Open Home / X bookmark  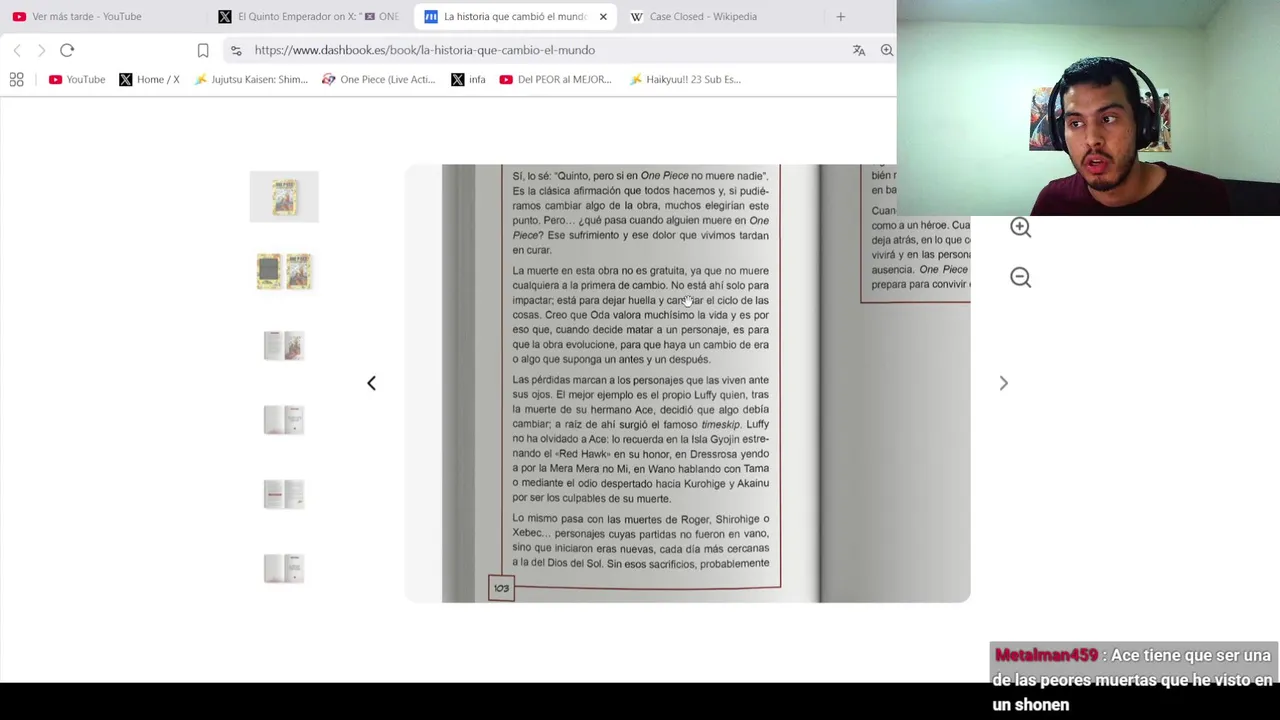point(149,79)
